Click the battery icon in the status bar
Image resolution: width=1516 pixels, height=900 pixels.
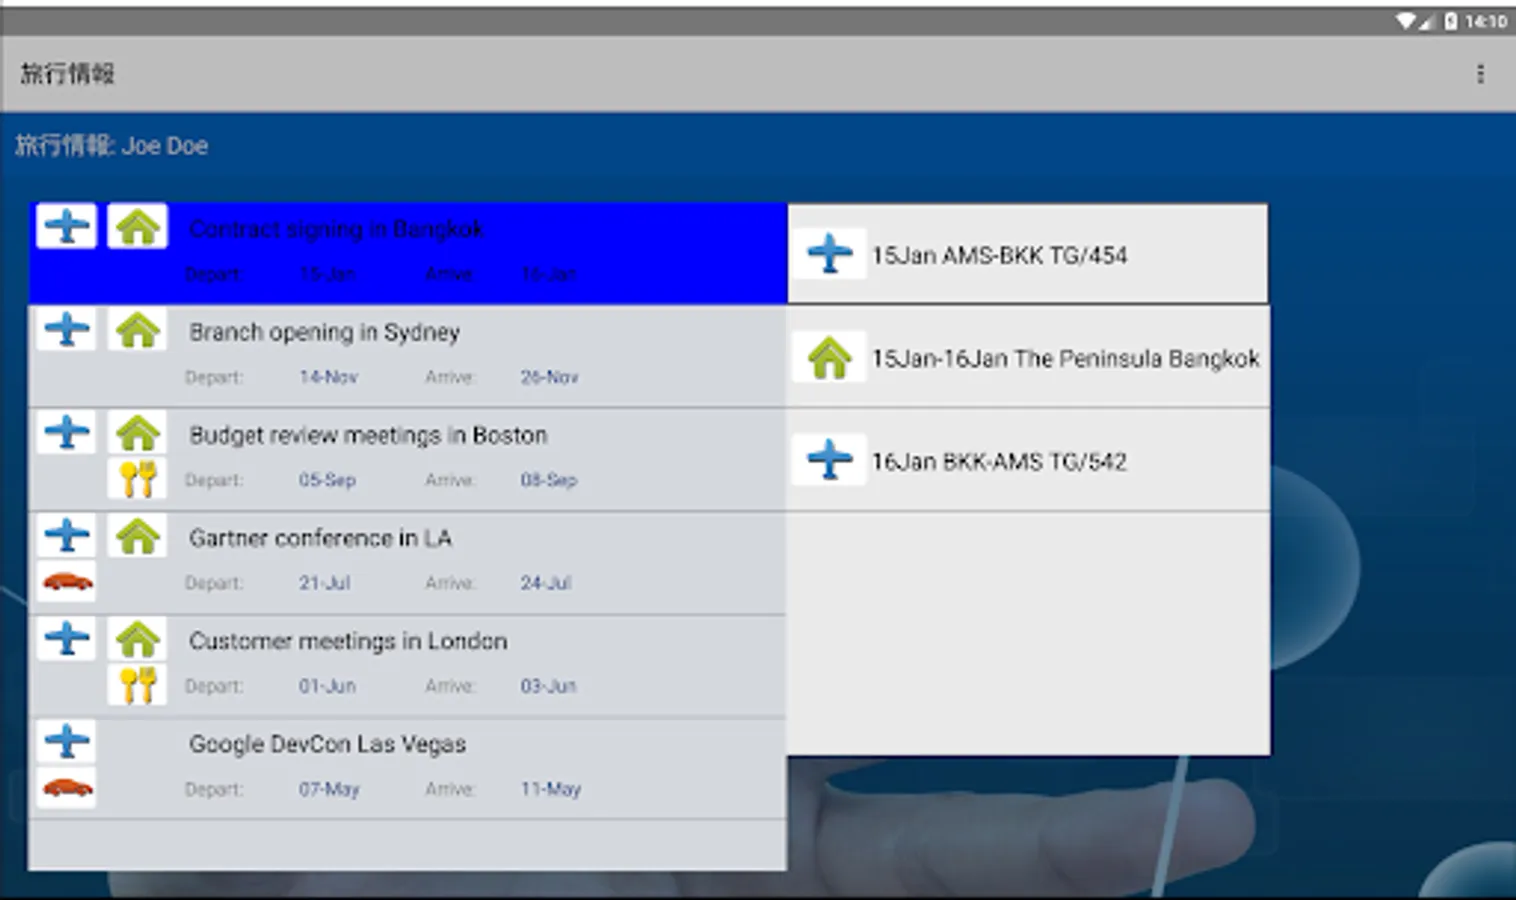pyautogui.click(x=1451, y=21)
